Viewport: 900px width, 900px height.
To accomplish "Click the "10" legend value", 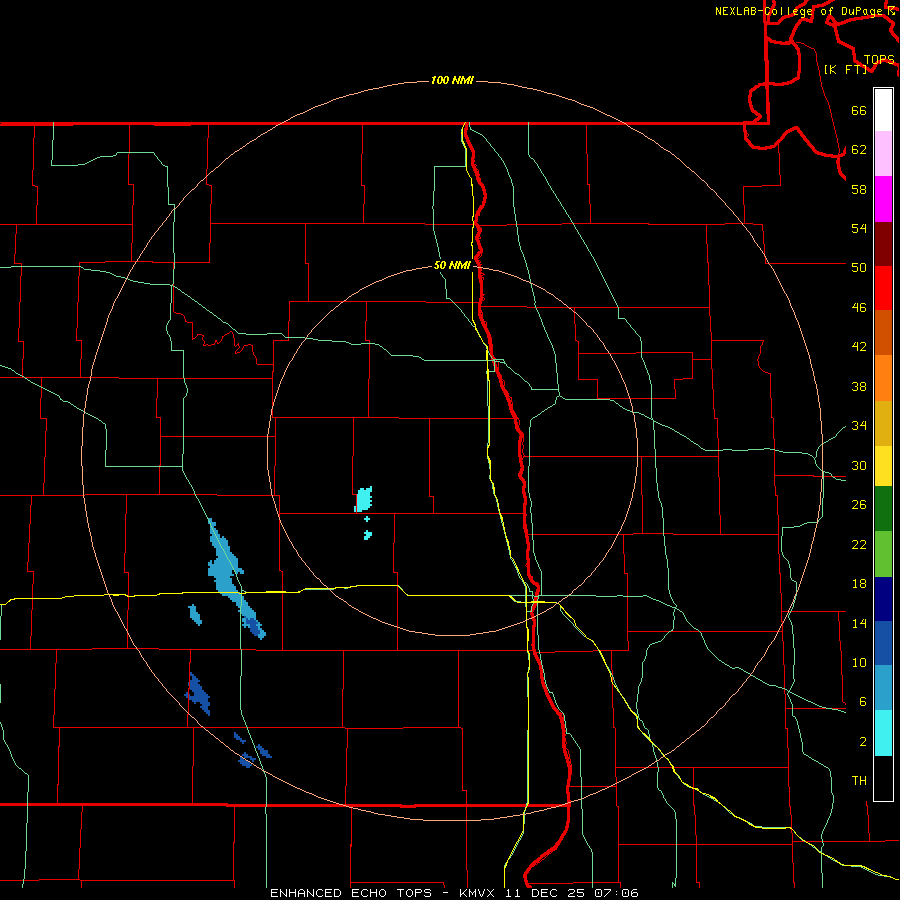I will point(859,663).
